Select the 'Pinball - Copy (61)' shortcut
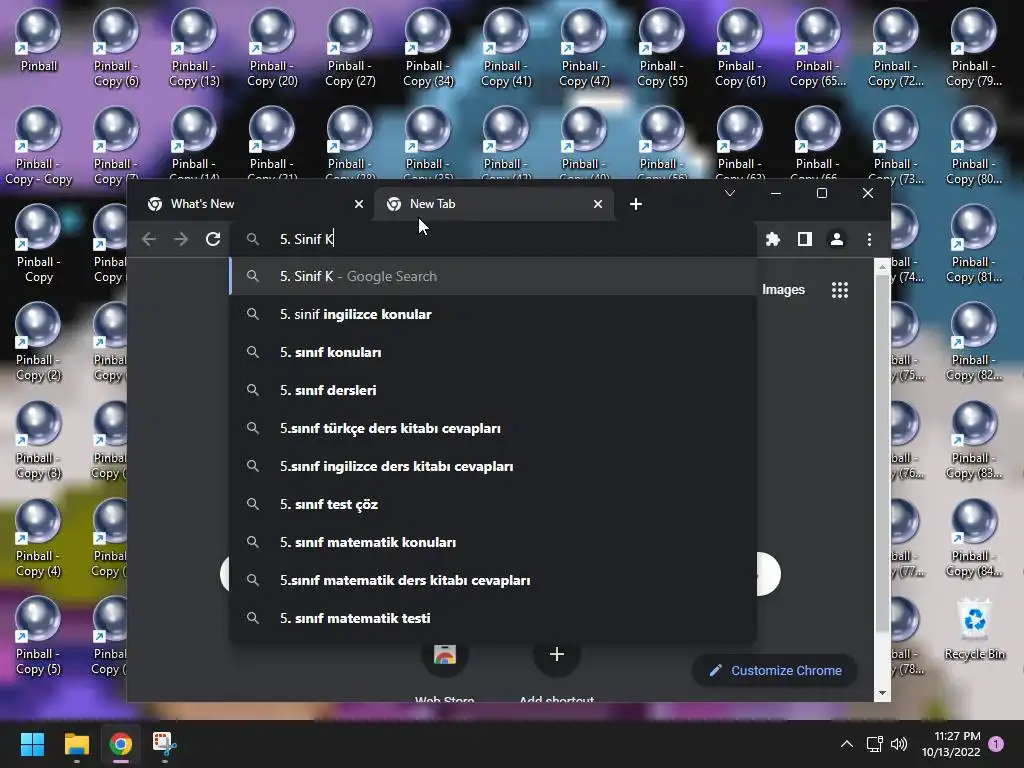The image size is (1024, 768). 740,47
